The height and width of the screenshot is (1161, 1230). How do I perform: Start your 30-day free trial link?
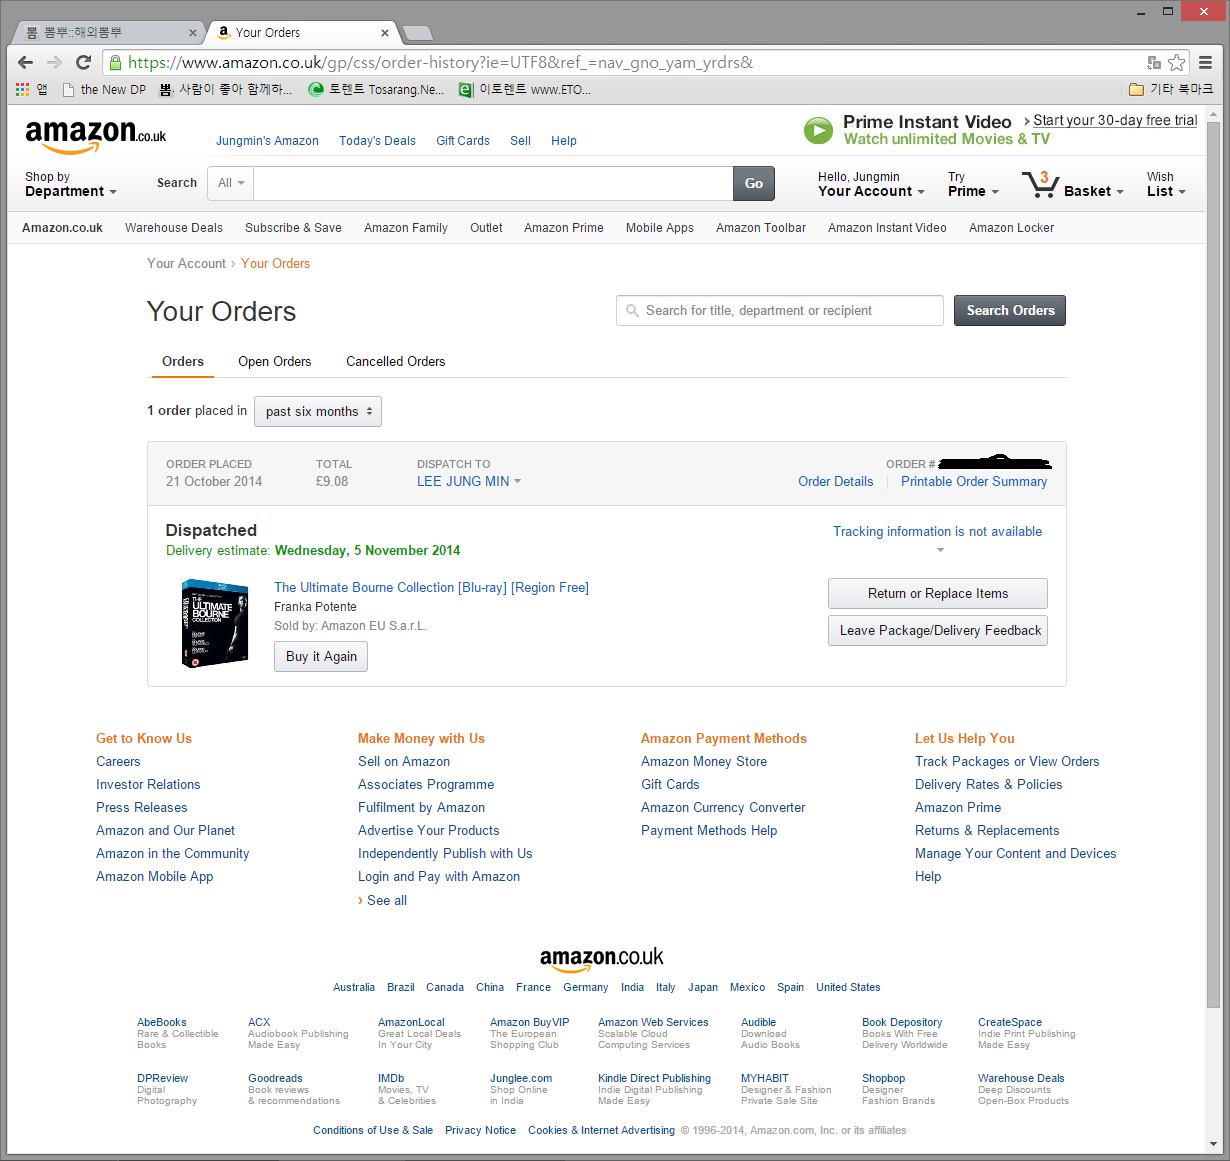tap(1115, 120)
